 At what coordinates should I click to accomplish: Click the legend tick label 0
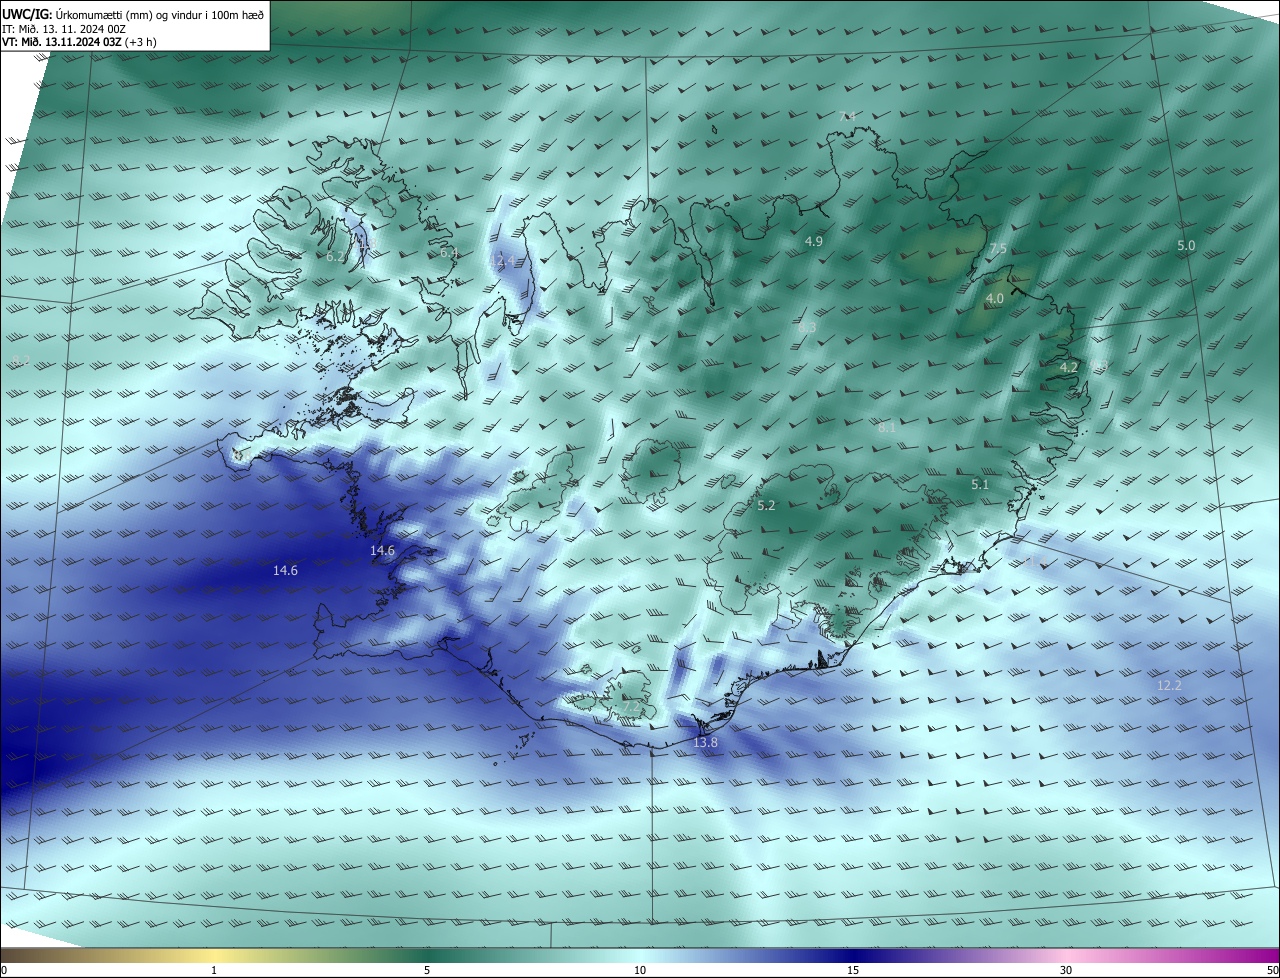point(4,970)
